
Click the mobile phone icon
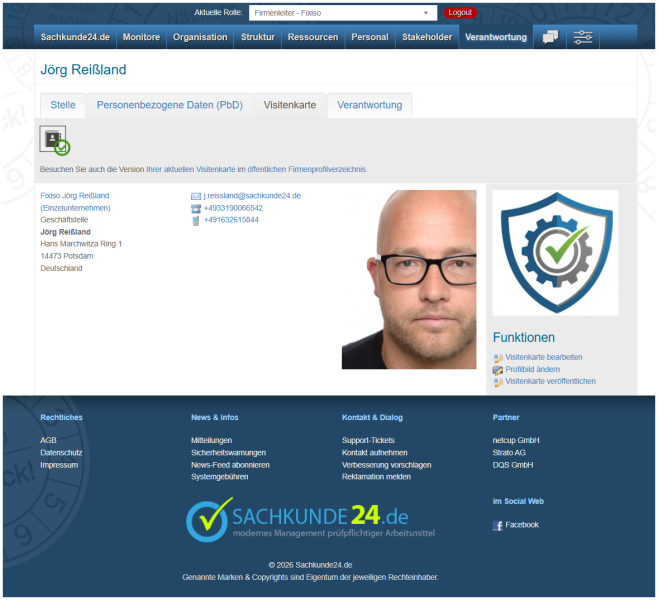pos(196,220)
